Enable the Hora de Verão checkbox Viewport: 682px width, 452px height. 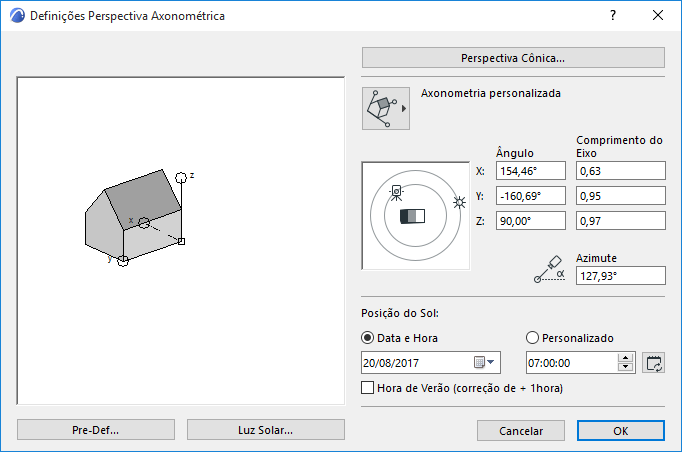coord(367,387)
